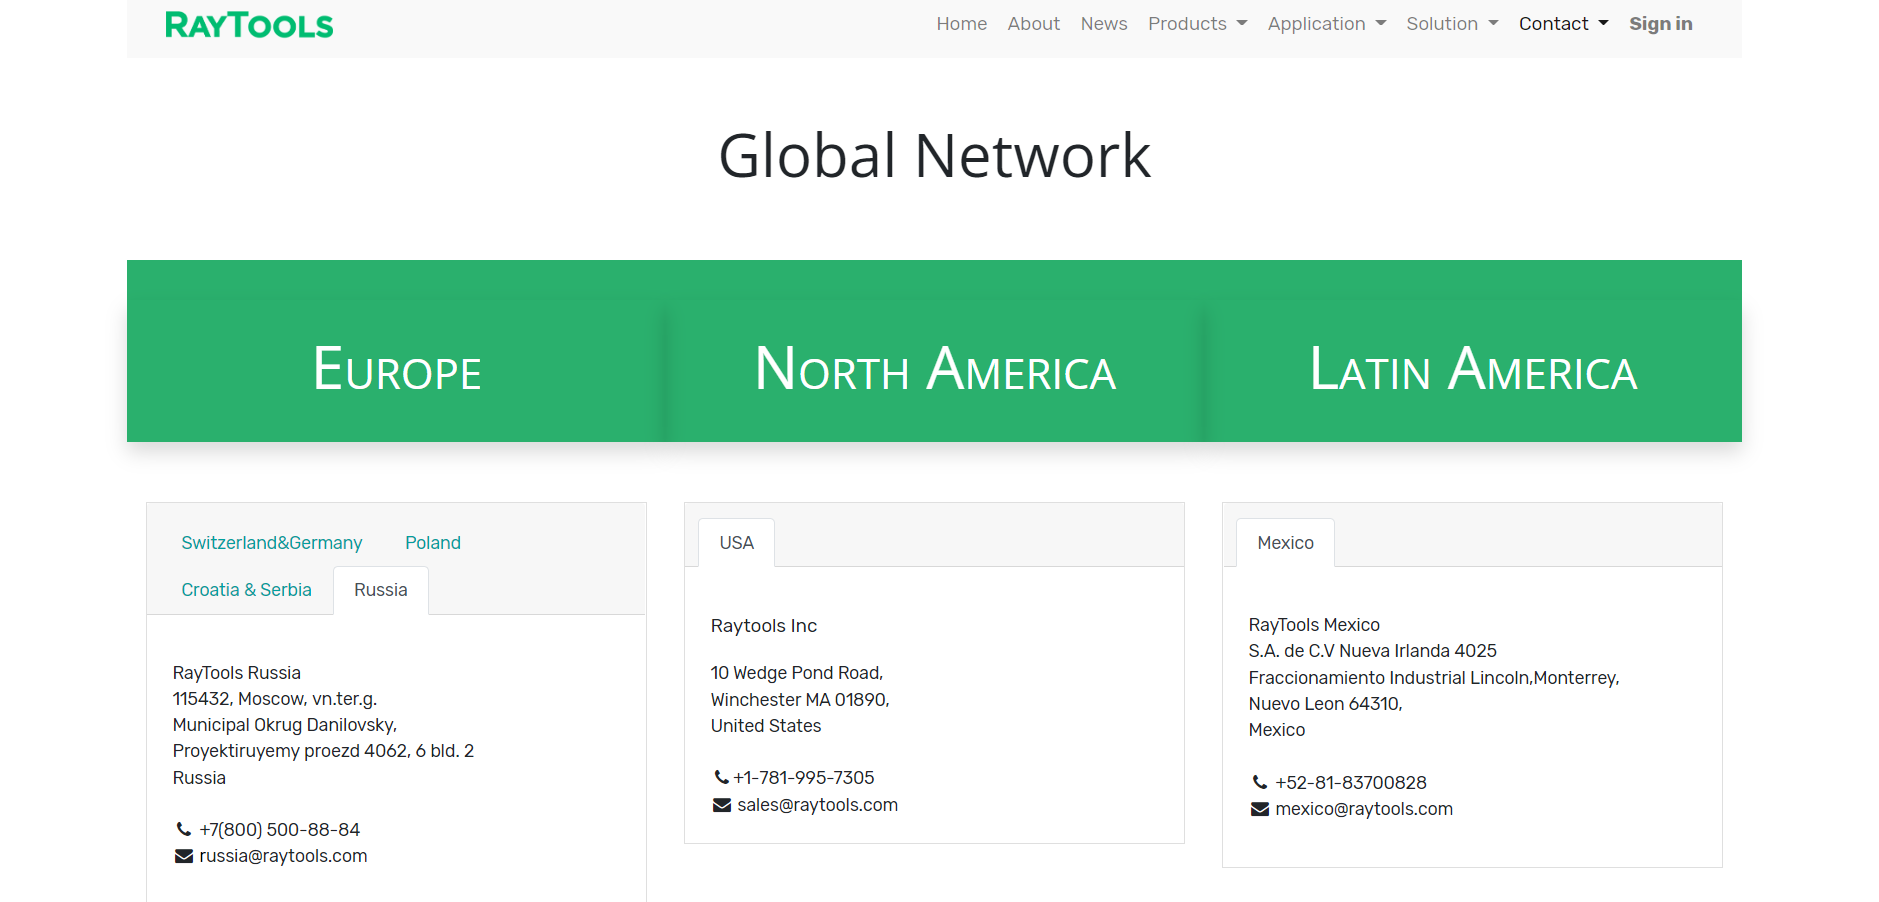The height and width of the screenshot is (902, 1879).
Task: Switch to the Poland tab
Action: [433, 543]
